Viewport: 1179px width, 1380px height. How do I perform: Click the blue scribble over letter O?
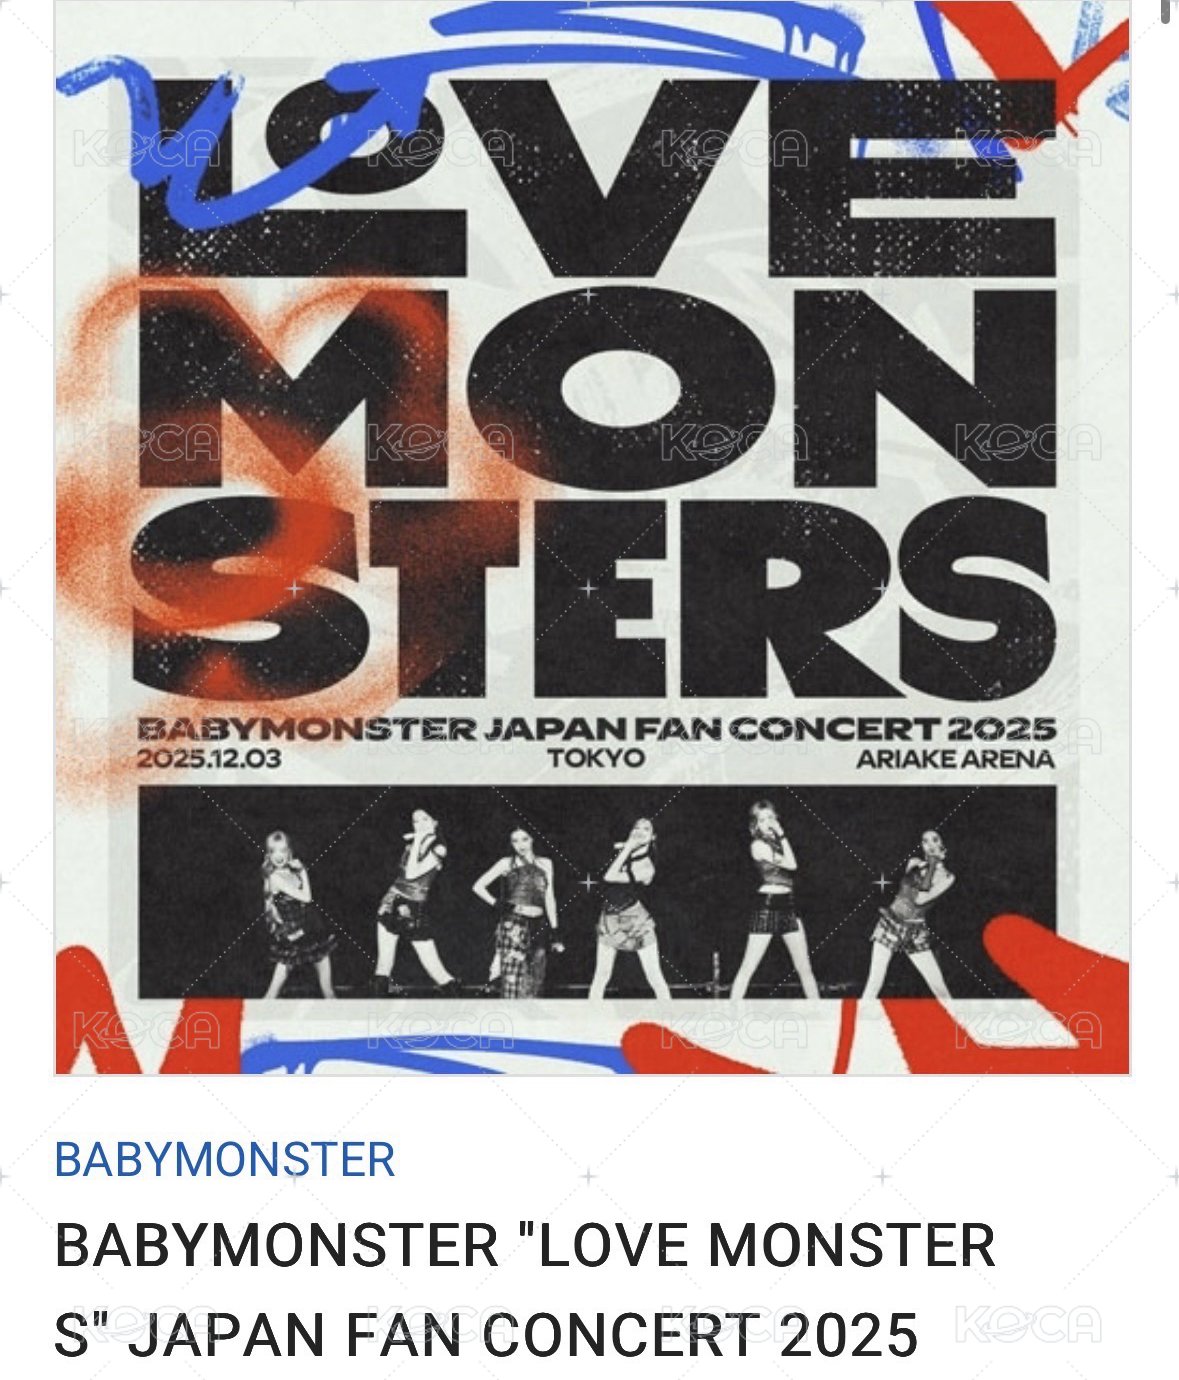click(300, 130)
